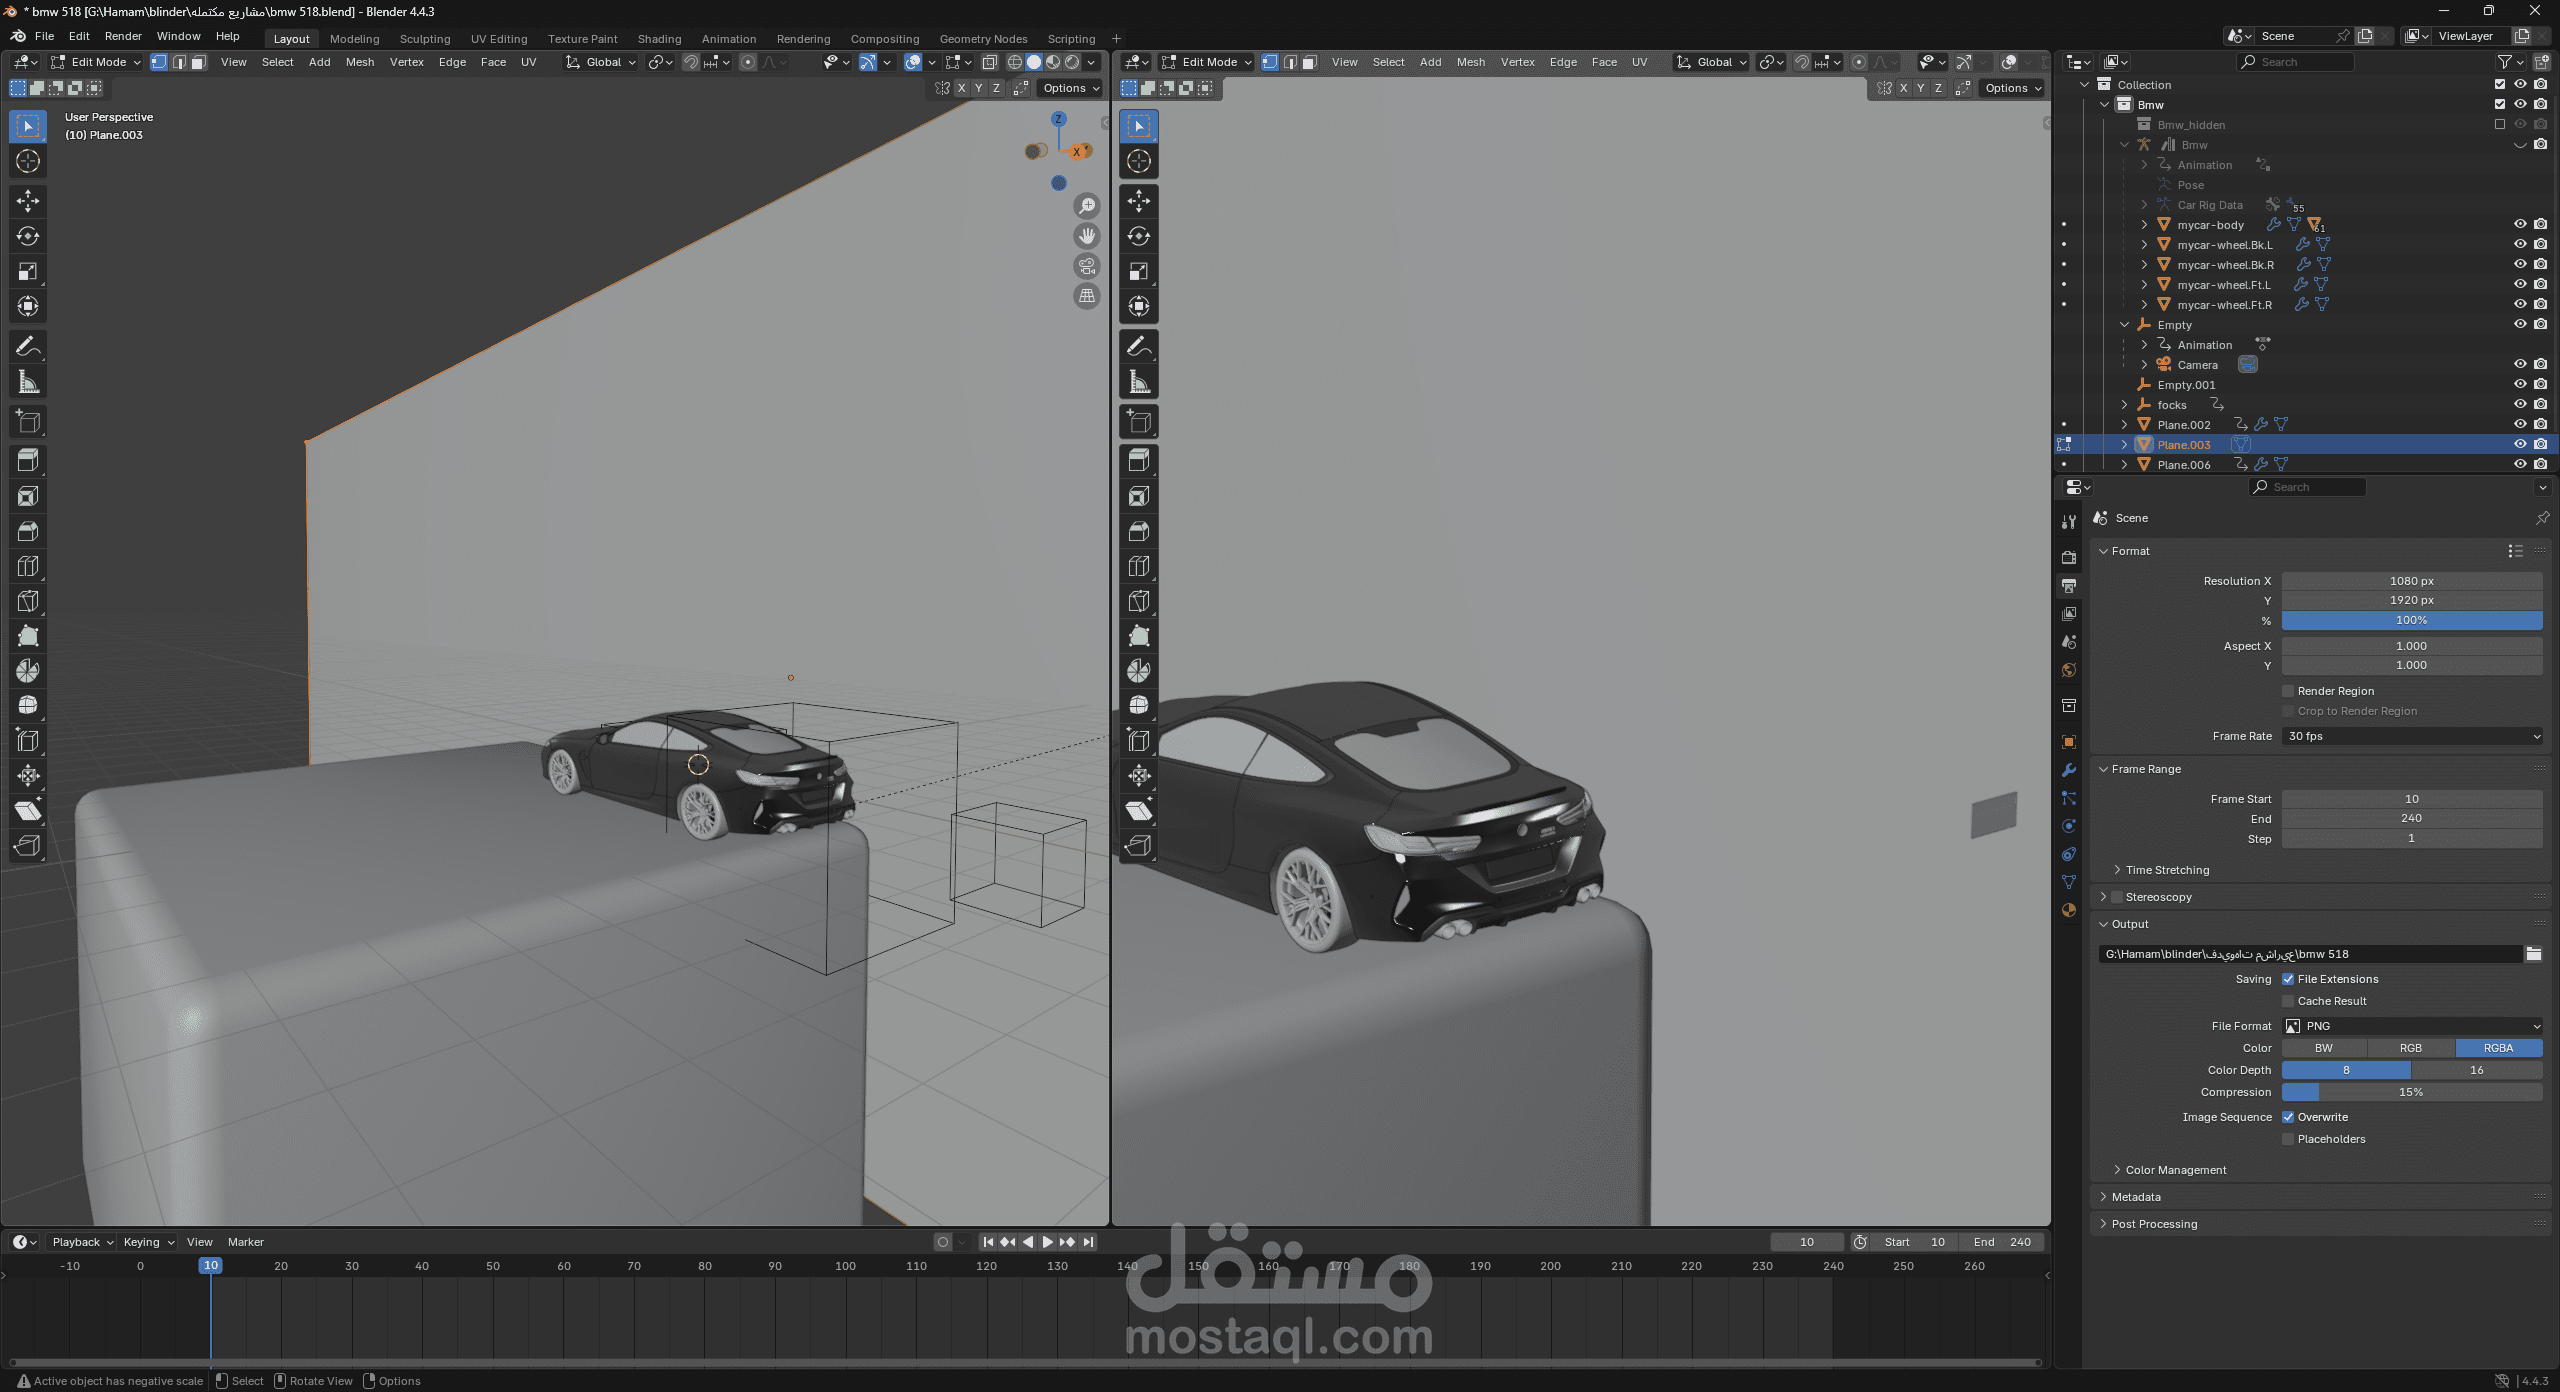Image resolution: width=2560 pixels, height=1392 pixels.
Task: Open the Object properties tab
Action: tap(2069, 742)
